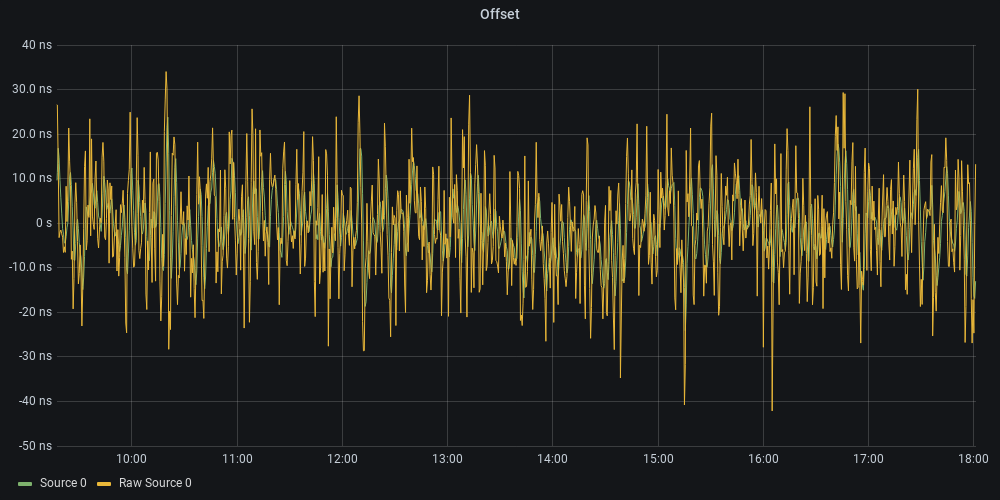Click the 40 ns y-axis label
1000x500 pixels.
(x=36, y=45)
